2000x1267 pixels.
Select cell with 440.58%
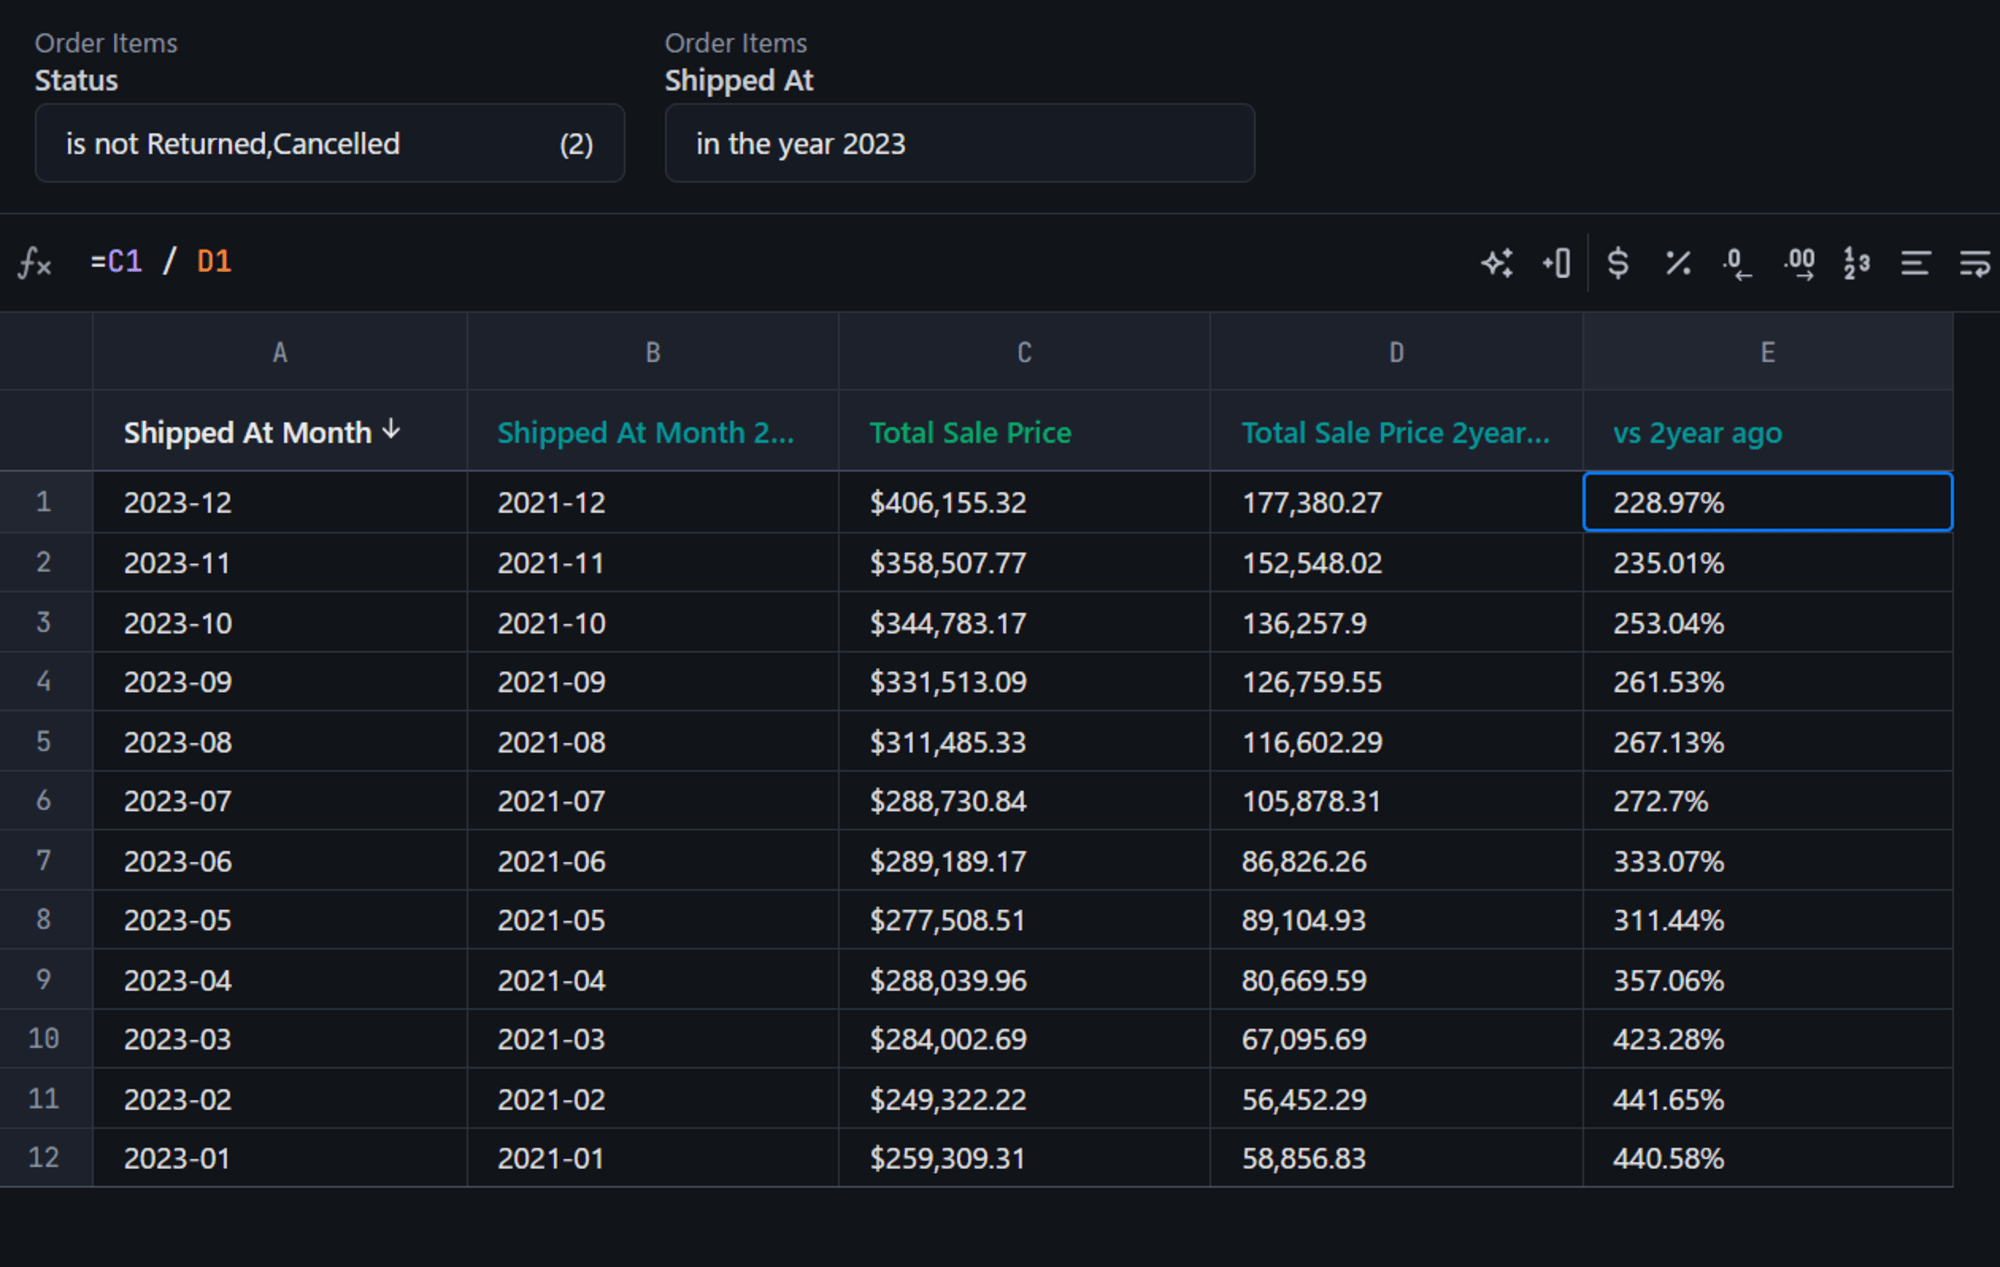pos(1768,1158)
